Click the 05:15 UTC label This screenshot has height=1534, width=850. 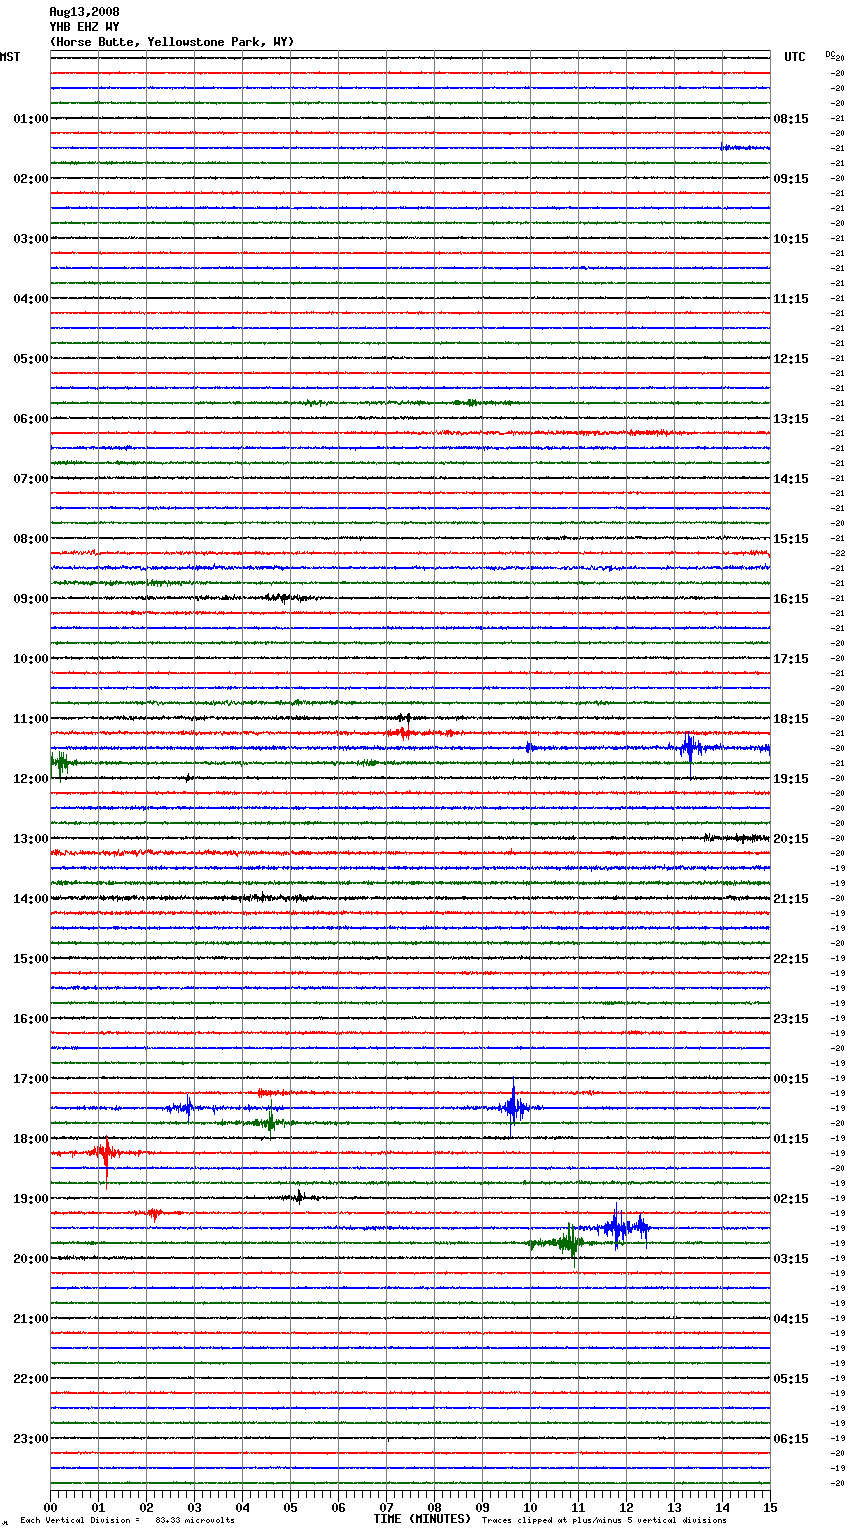791,1379
